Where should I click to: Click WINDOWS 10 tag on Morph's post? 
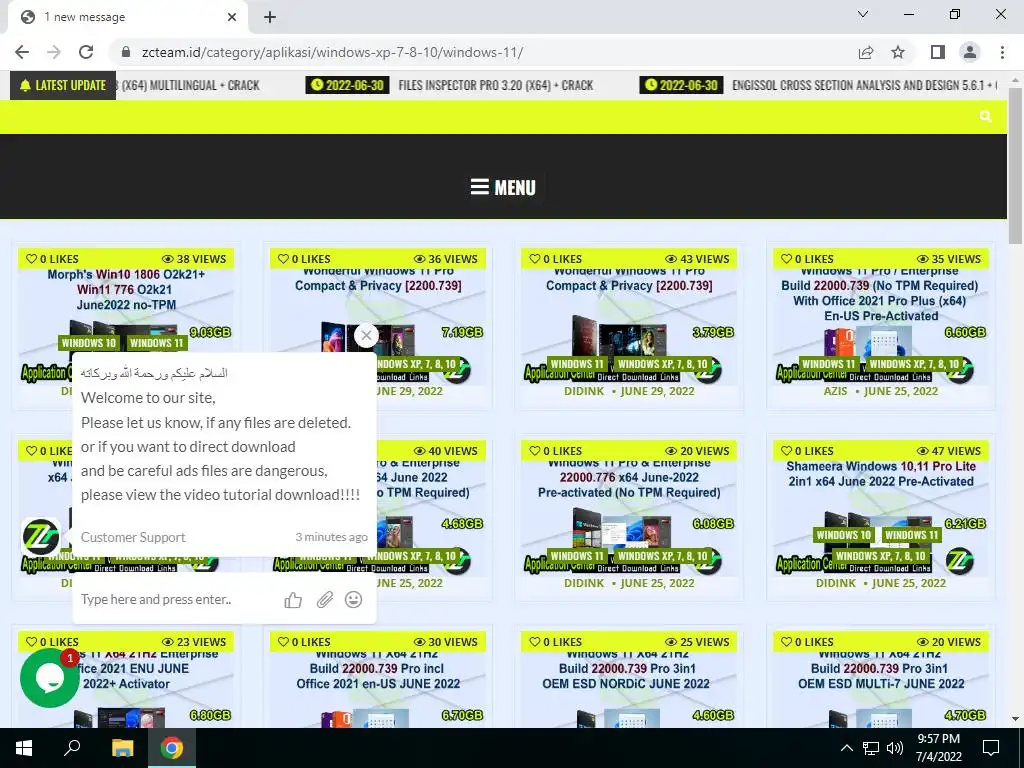click(x=89, y=343)
